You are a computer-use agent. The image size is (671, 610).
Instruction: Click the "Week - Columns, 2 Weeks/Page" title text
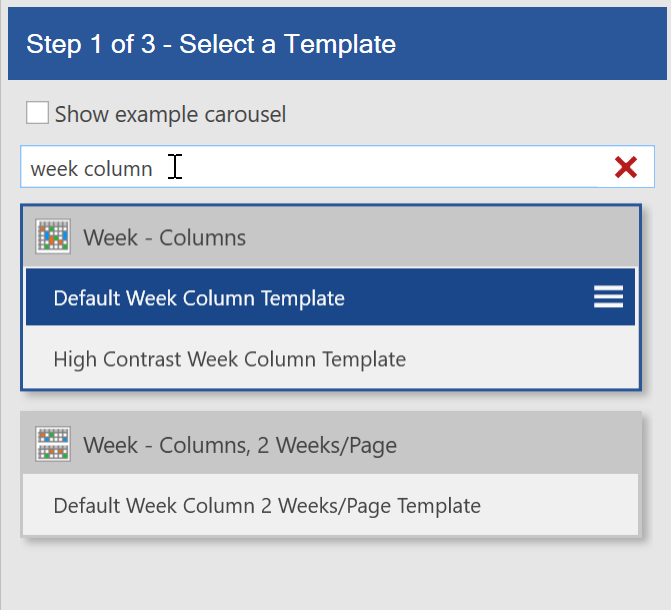[x=240, y=445]
